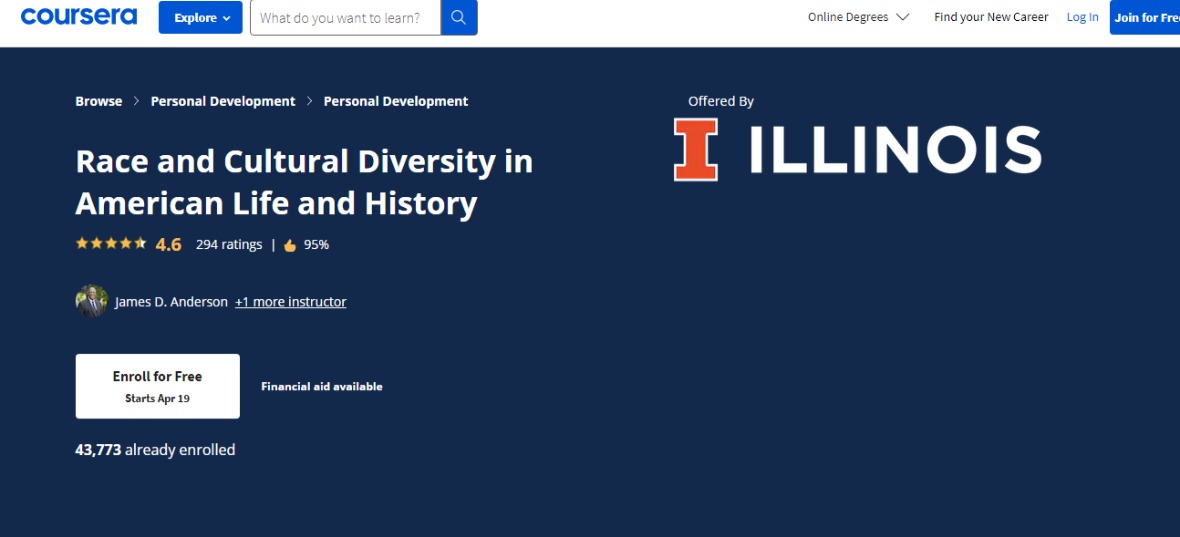Click the Coursera logo

point(79,16)
